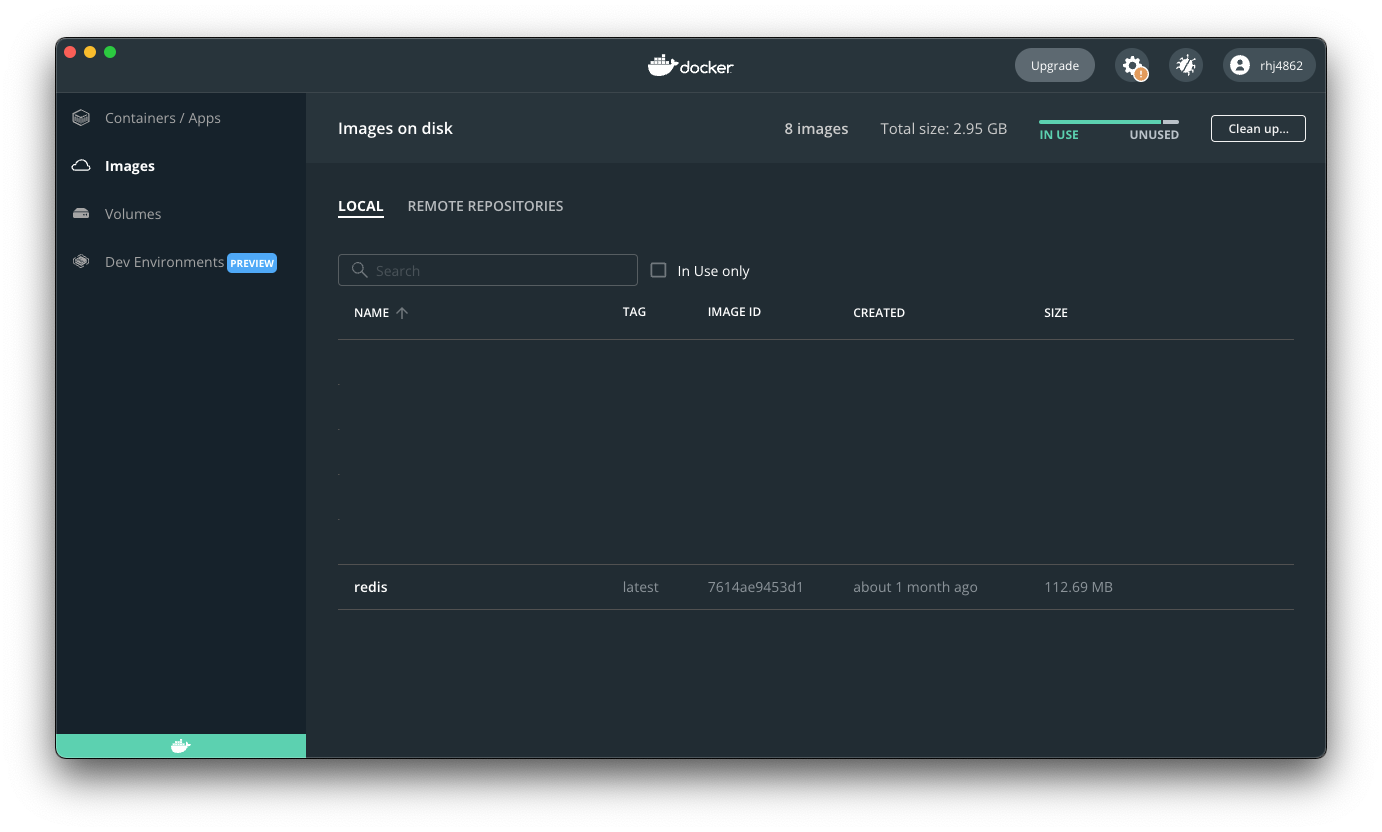Screen dimensions: 1382x832
Task: Enable In Use only checkbox
Action: coord(658,270)
